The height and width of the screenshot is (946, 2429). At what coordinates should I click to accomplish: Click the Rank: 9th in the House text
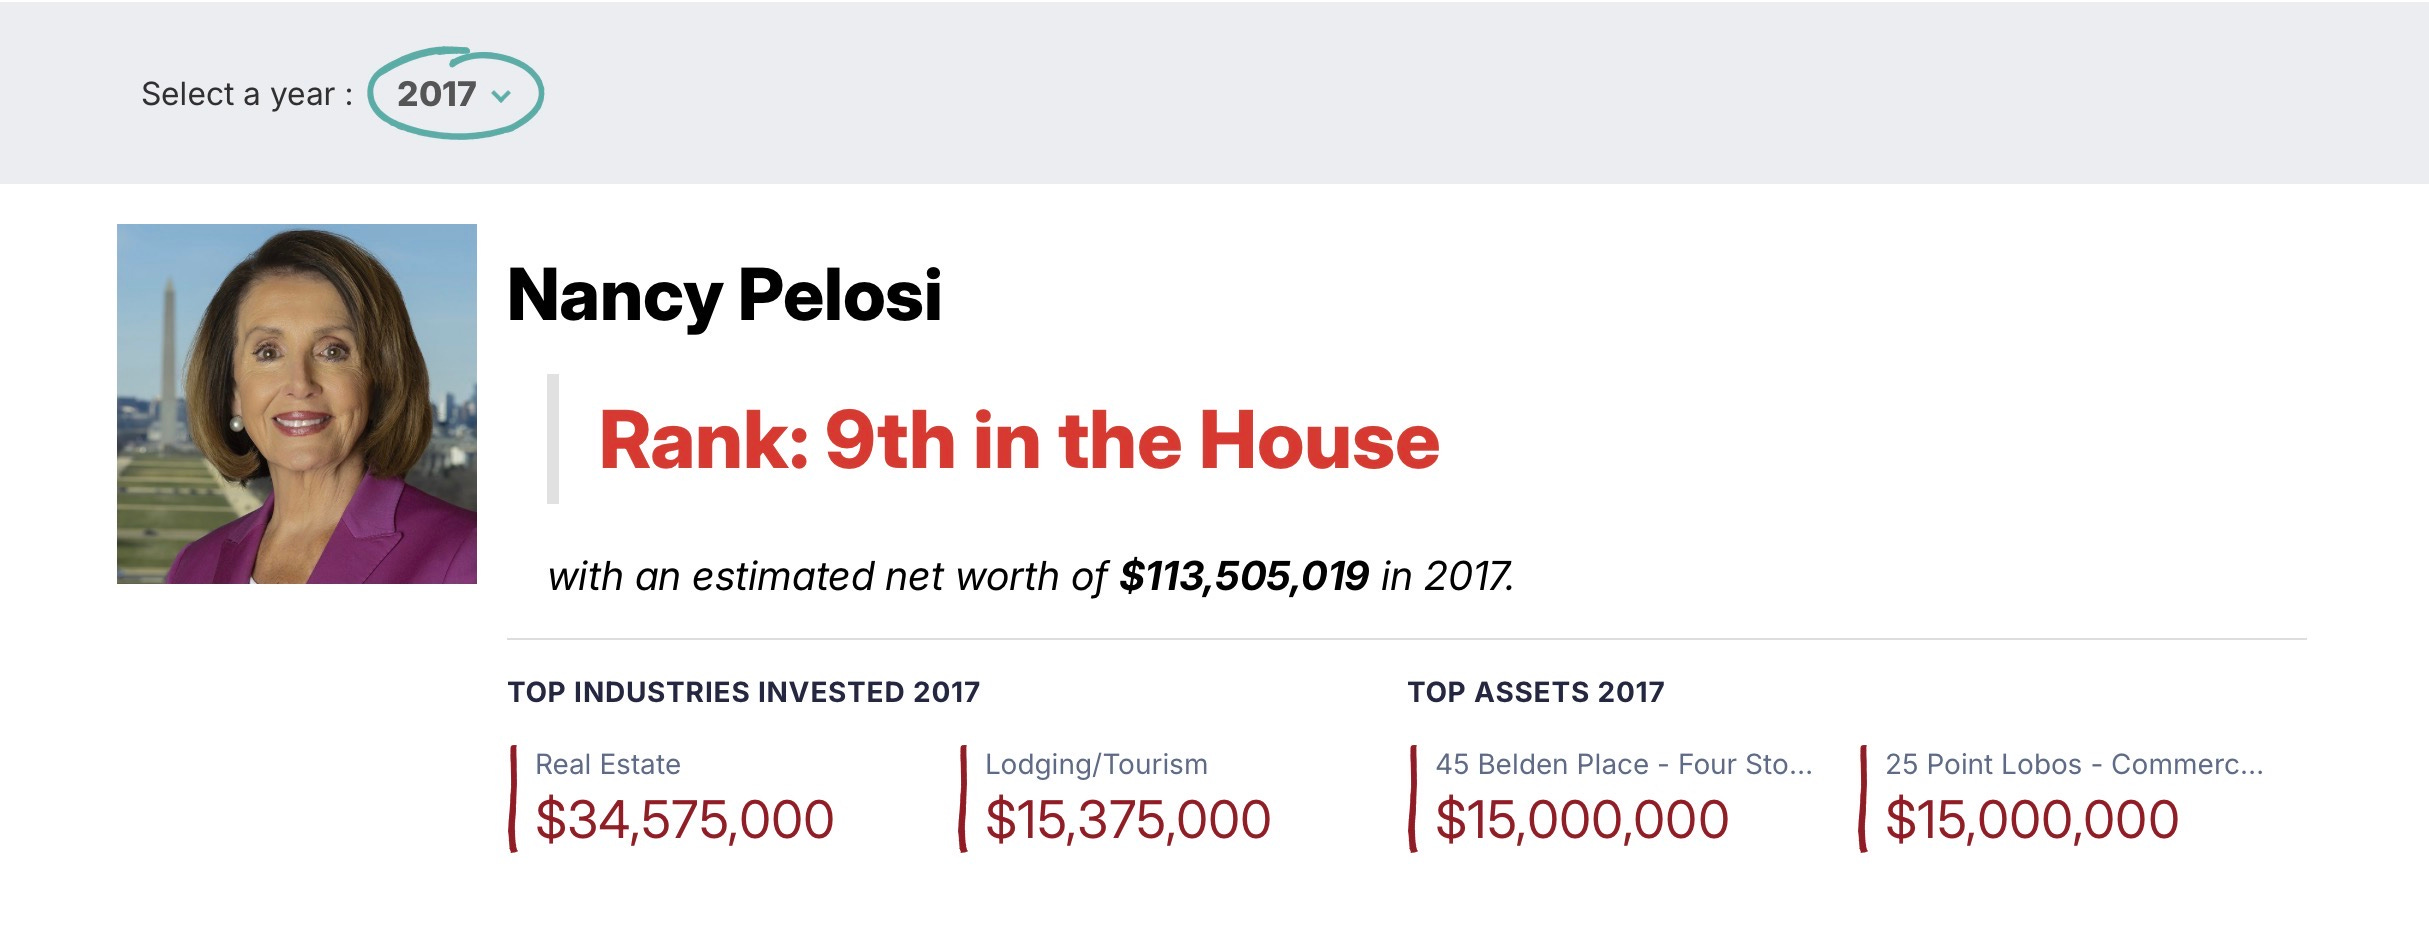(1019, 441)
